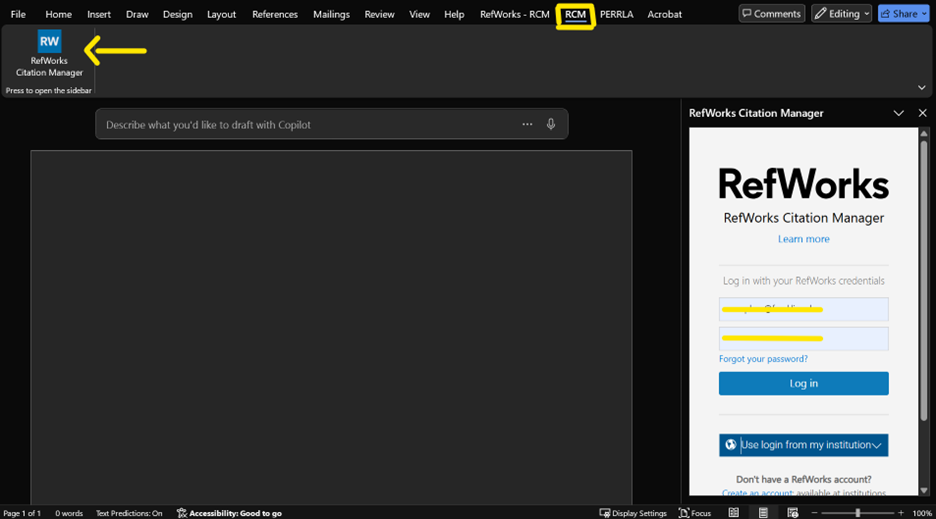Open the File tab
This screenshot has width=936, height=519.
tap(18, 14)
